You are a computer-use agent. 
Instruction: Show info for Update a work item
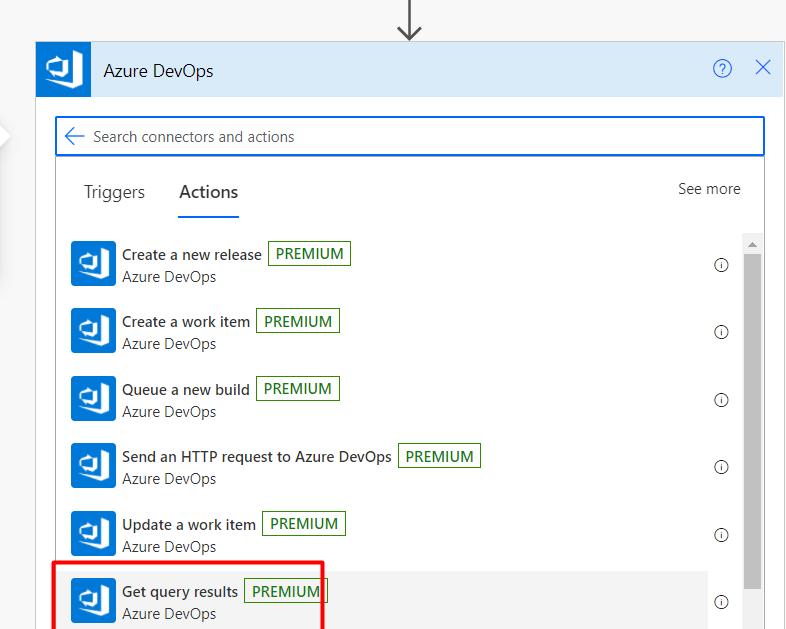[721, 535]
